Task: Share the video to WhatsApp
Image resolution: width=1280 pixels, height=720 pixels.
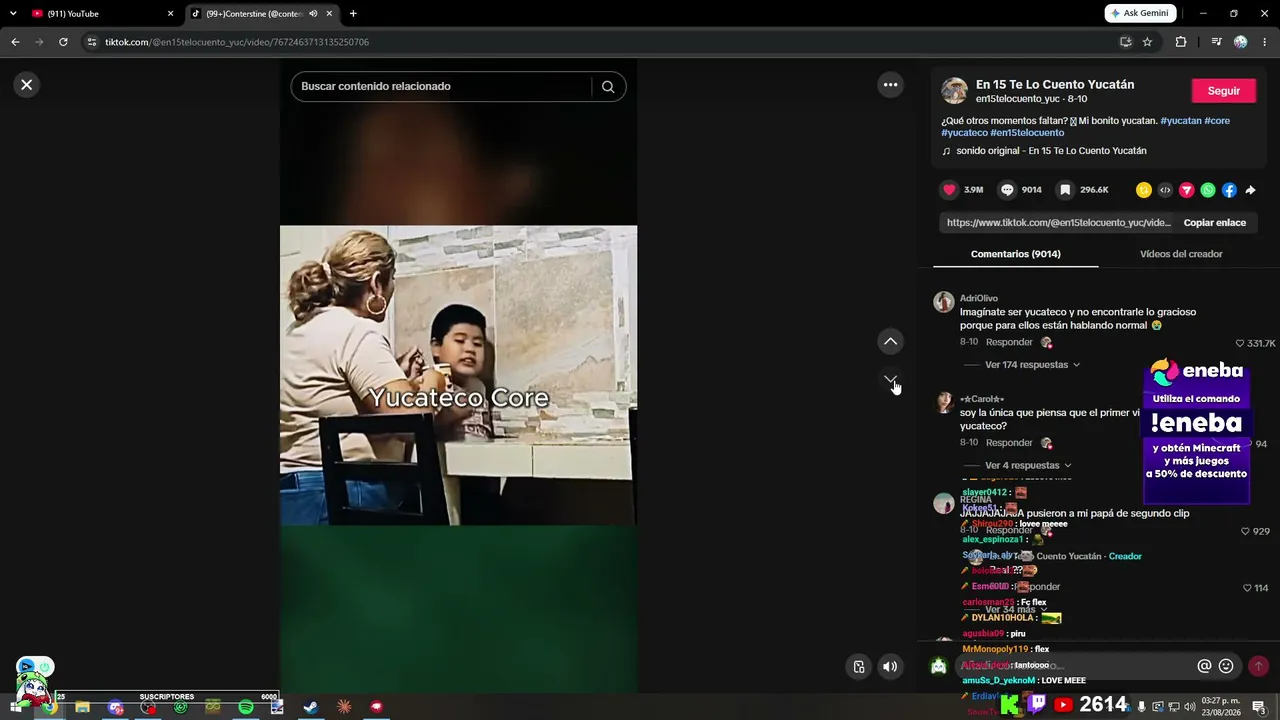Action: (1208, 190)
